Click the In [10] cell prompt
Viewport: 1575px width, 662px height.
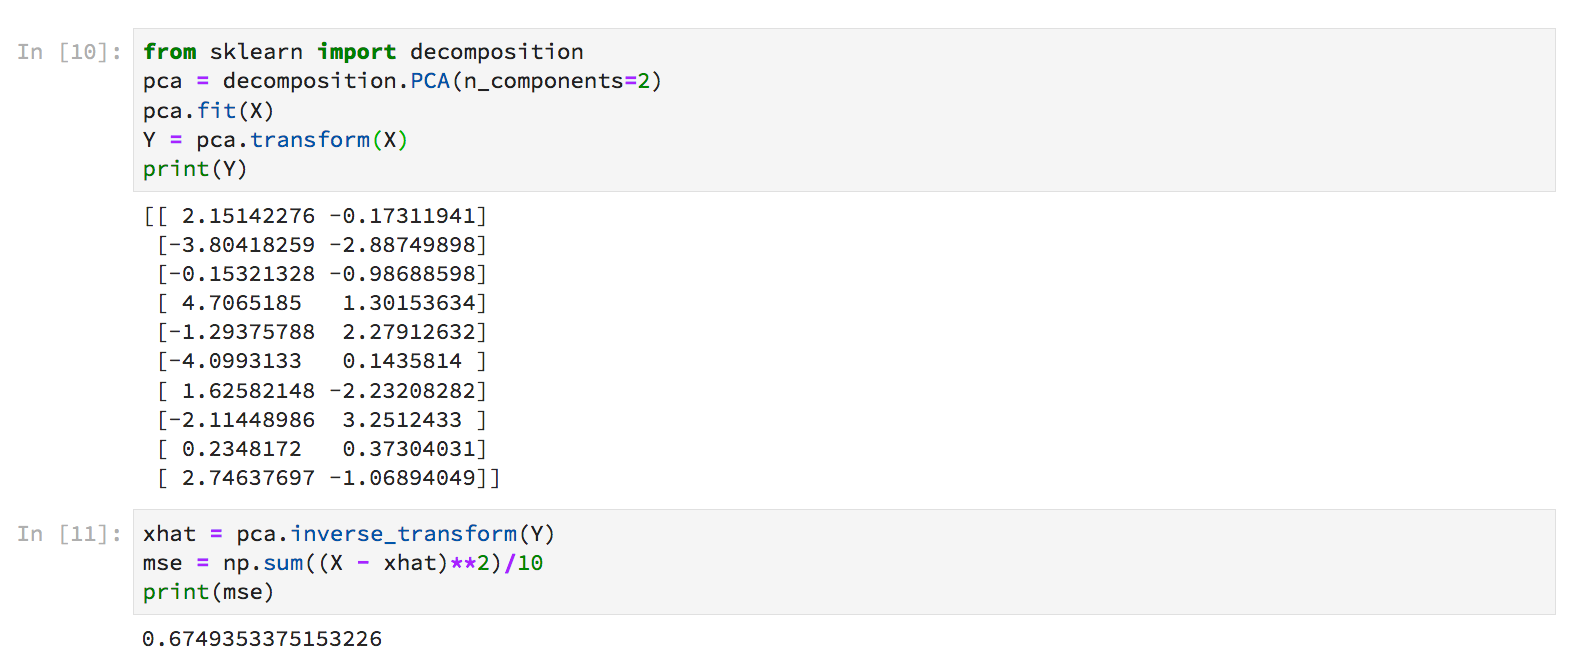point(69,52)
